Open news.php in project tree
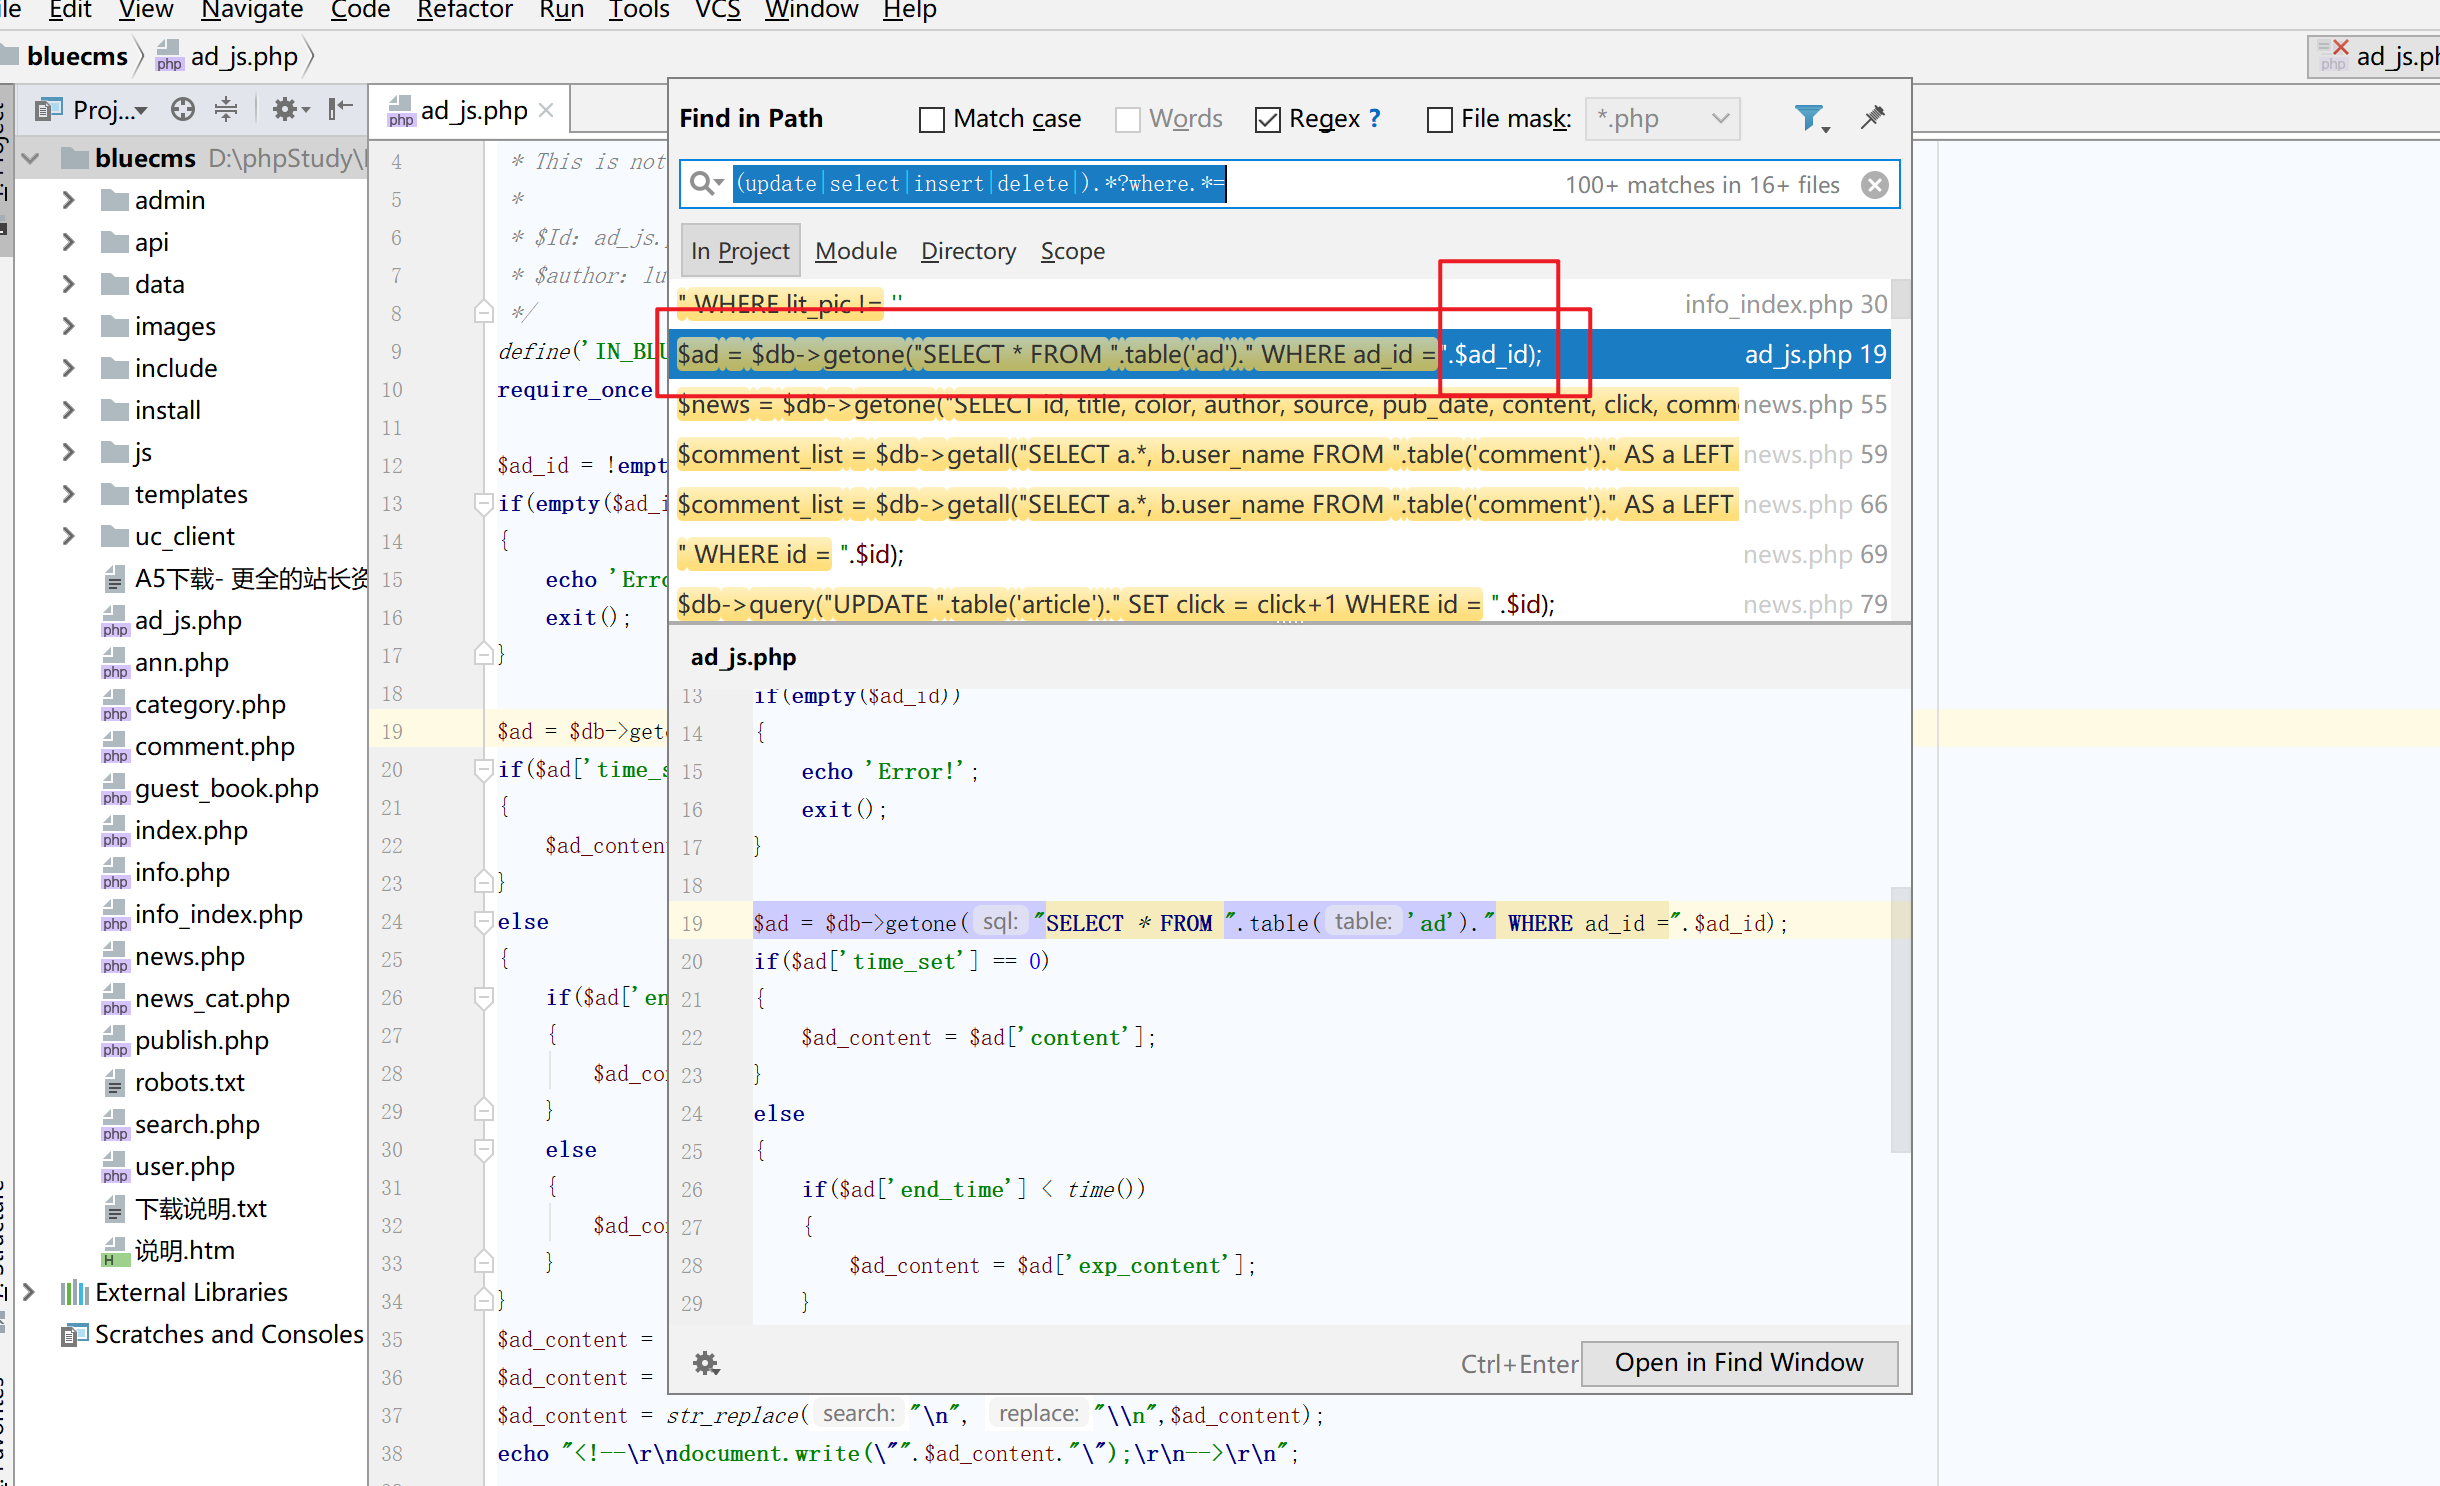 point(189,956)
